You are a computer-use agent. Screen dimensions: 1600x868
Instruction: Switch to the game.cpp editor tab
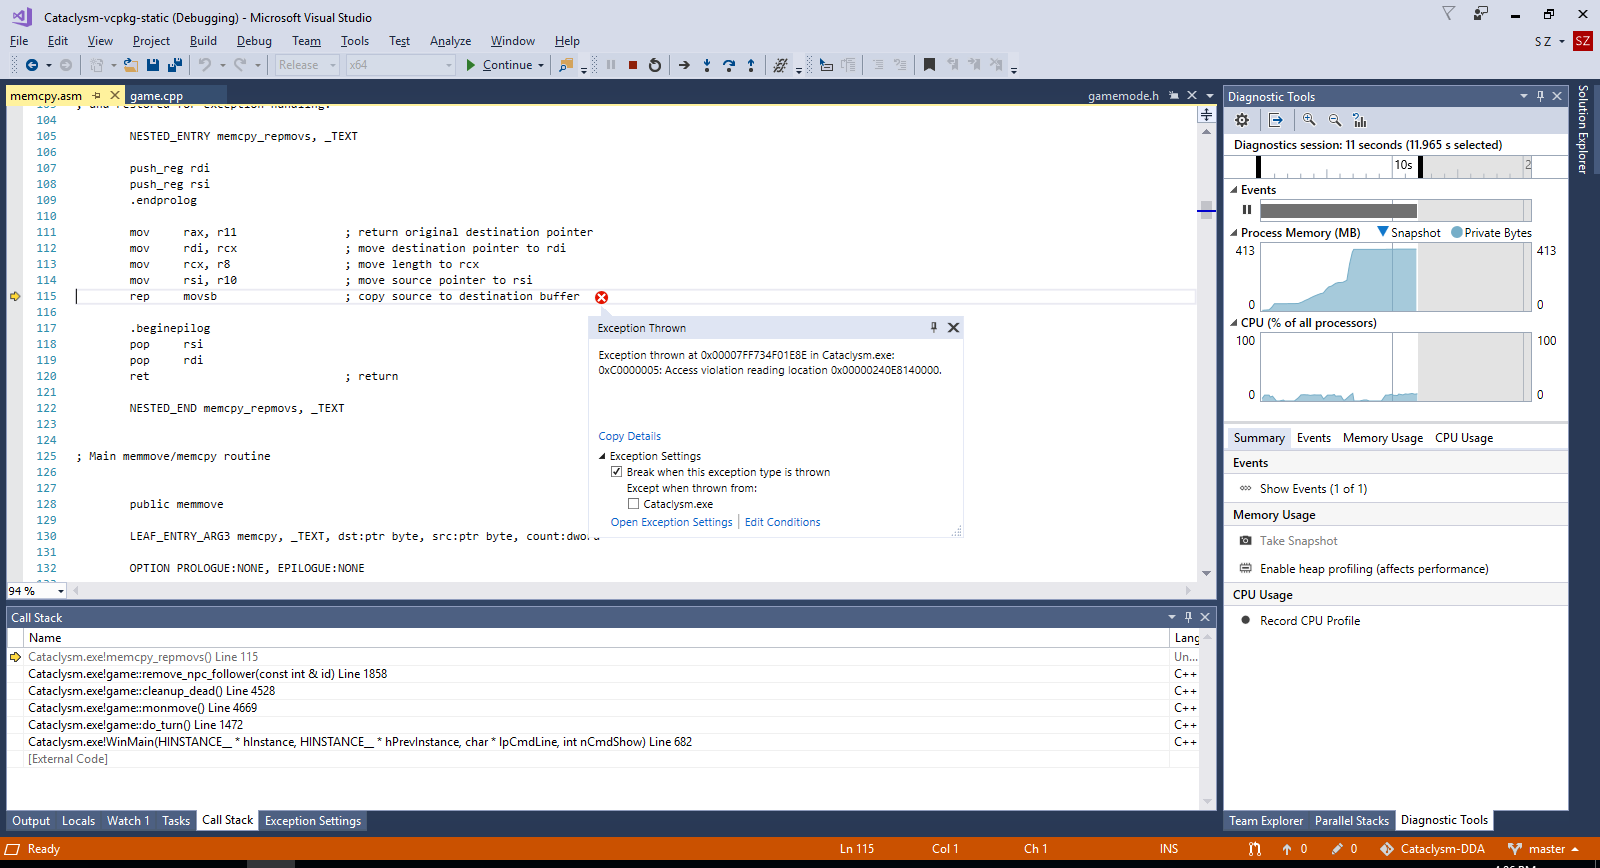click(x=157, y=96)
